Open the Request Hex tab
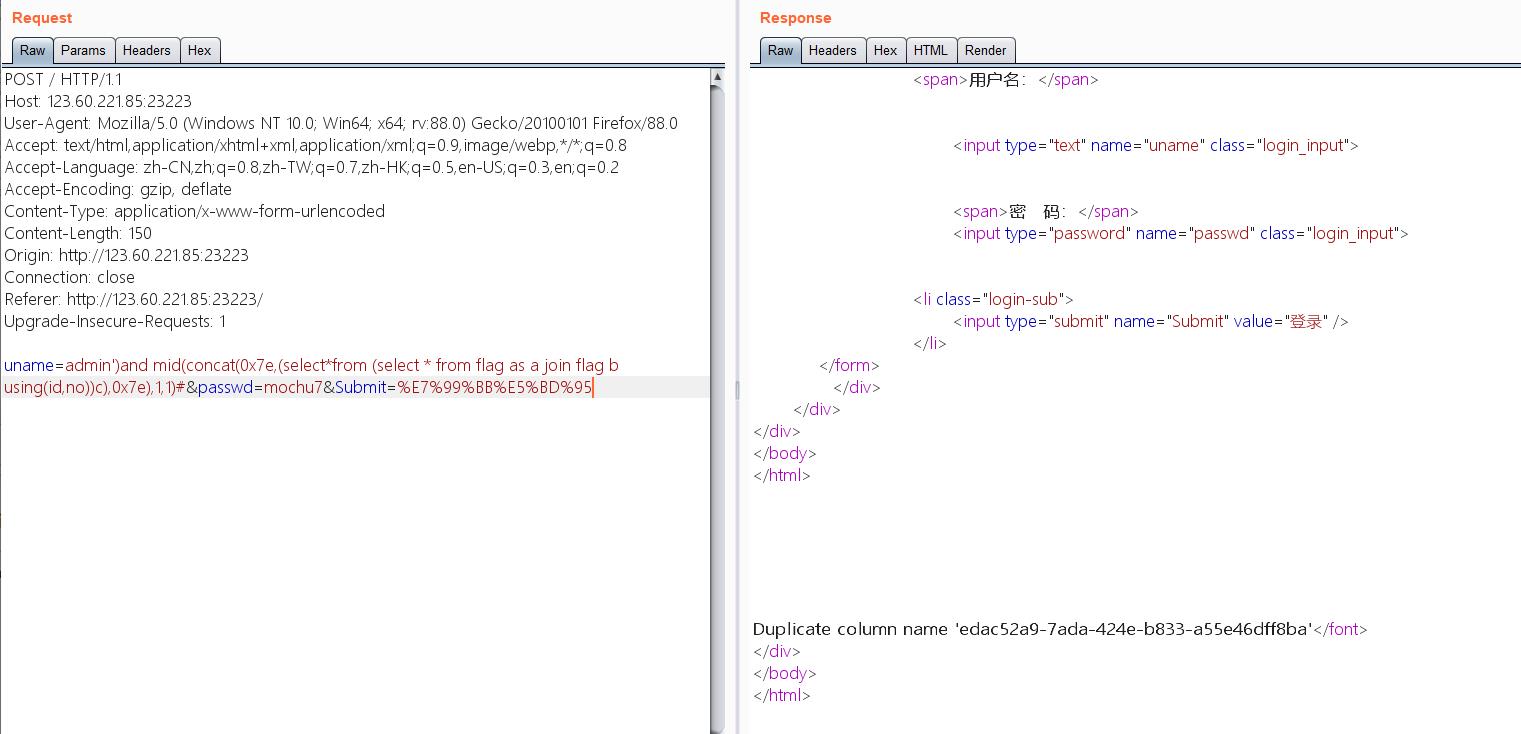Viewport: 1521px width, 734px height. (200, 50)
